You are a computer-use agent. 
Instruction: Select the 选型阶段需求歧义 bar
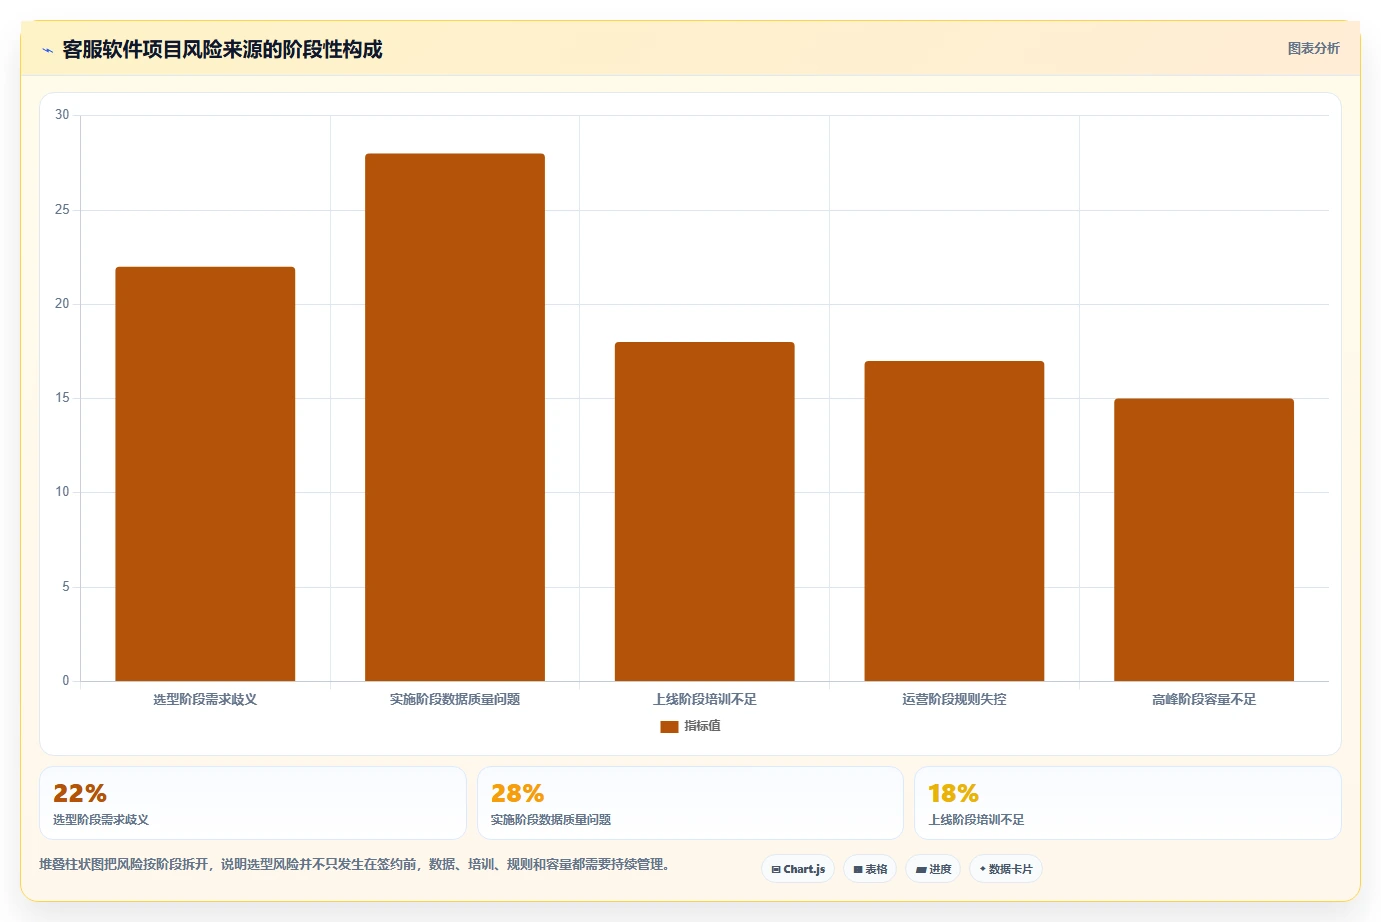[x=205, y=474]
